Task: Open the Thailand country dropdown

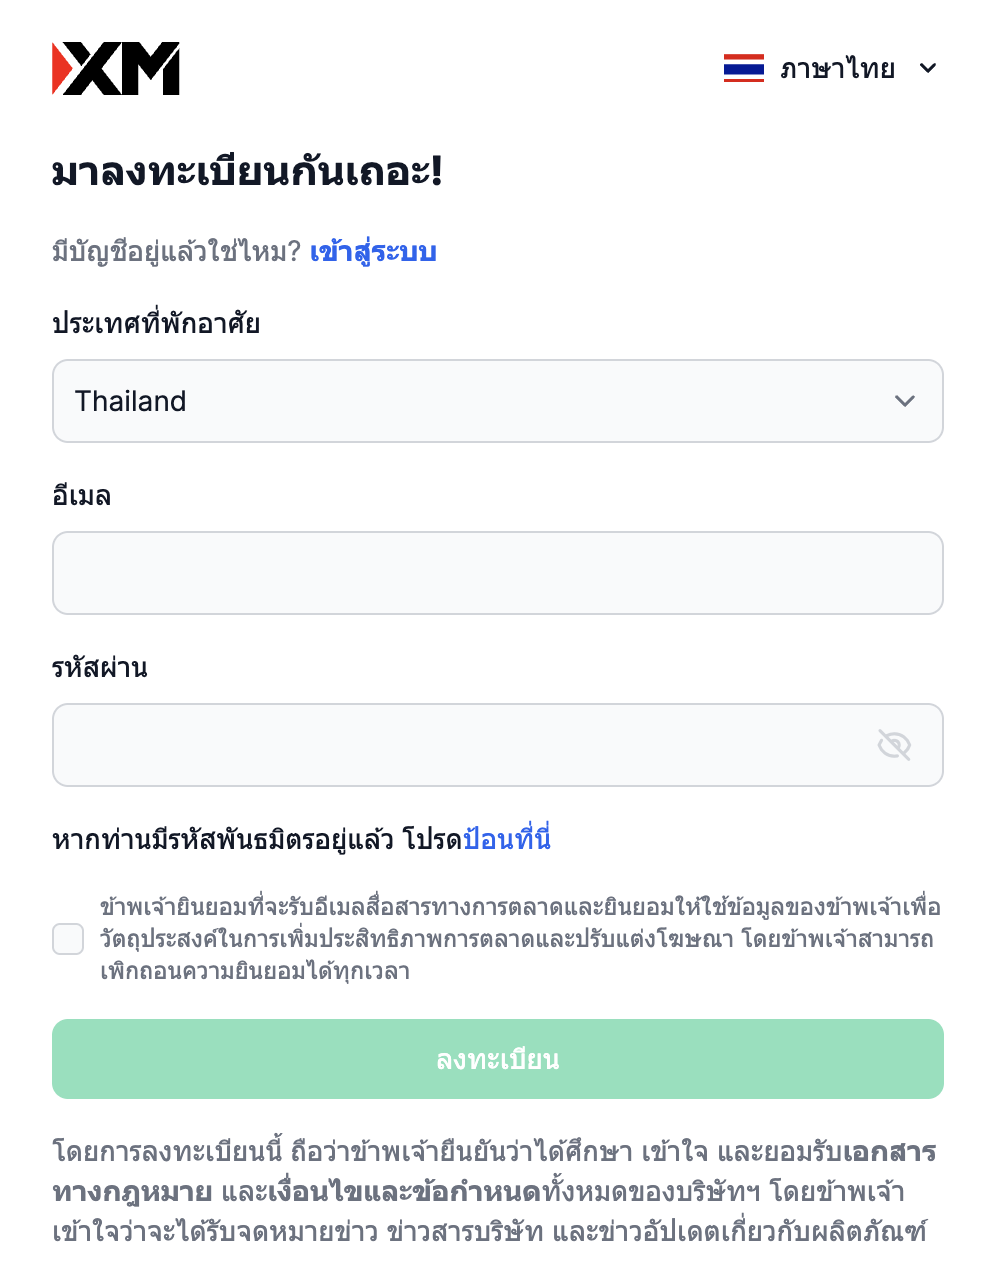Action: [497, 401]
